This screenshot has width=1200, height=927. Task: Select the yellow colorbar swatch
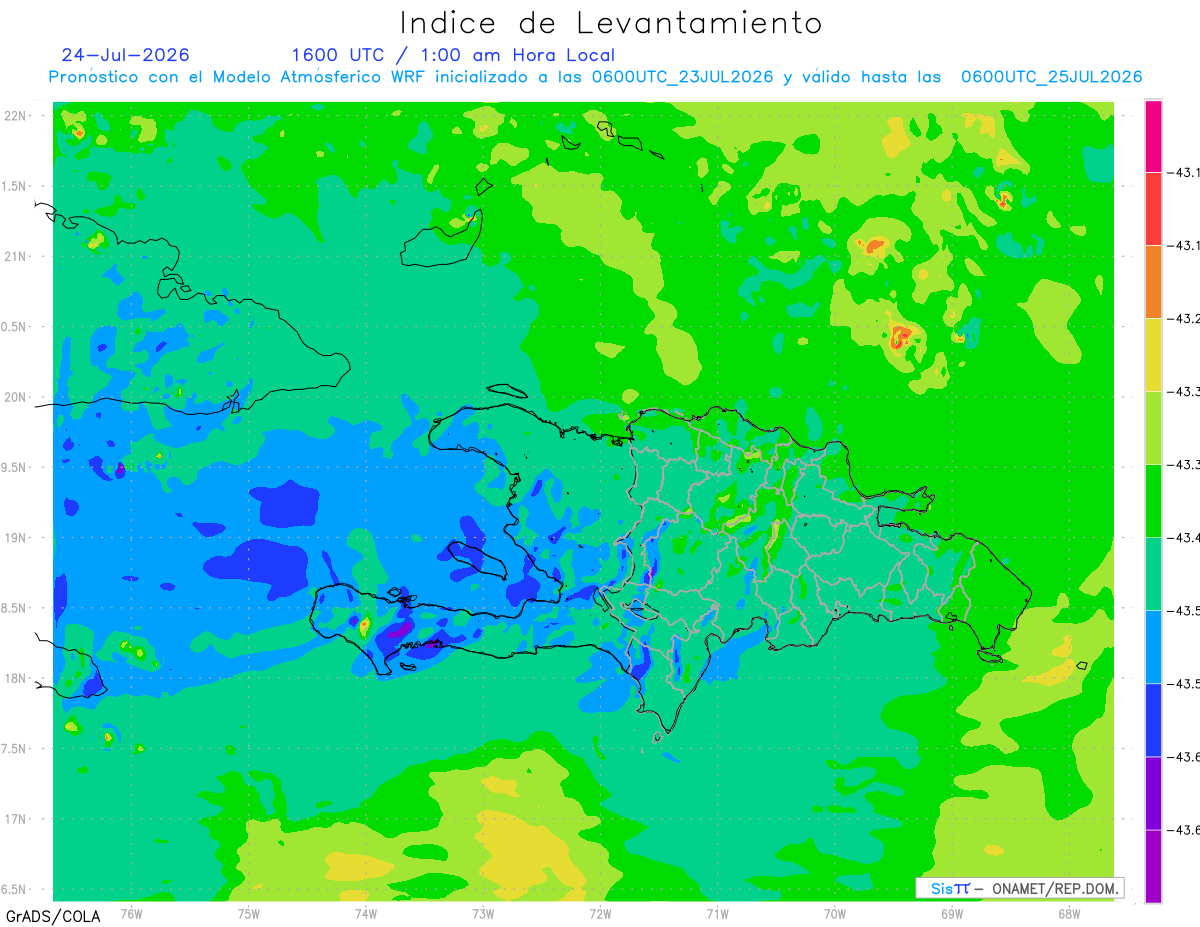coord(1153,355)
